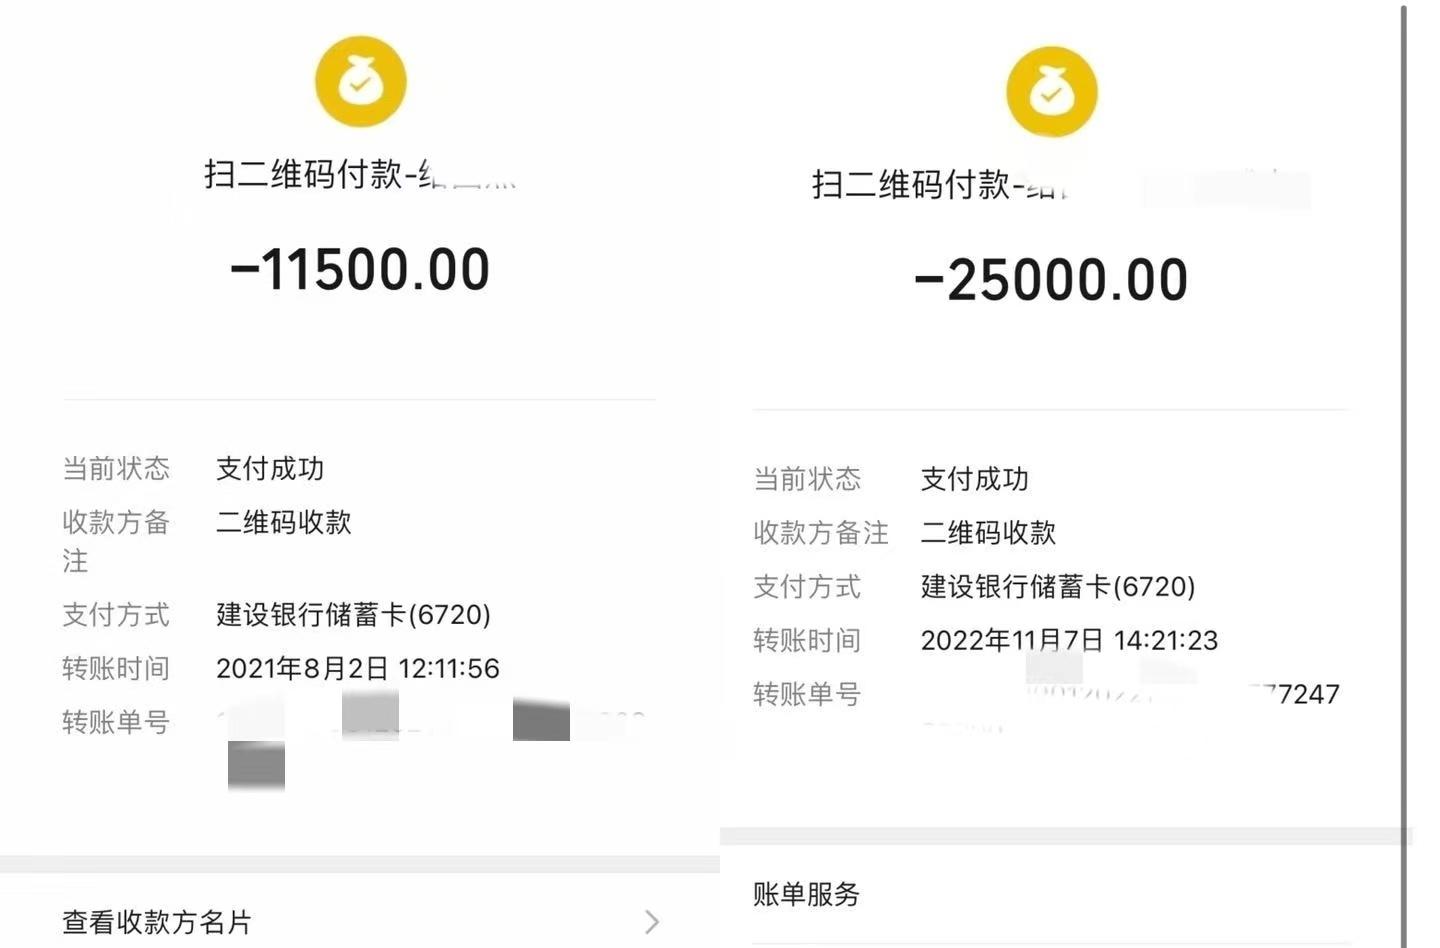Select the -11500.00 payment amount
This screenshot has height=948, width=1440.
tap(360, 270)
